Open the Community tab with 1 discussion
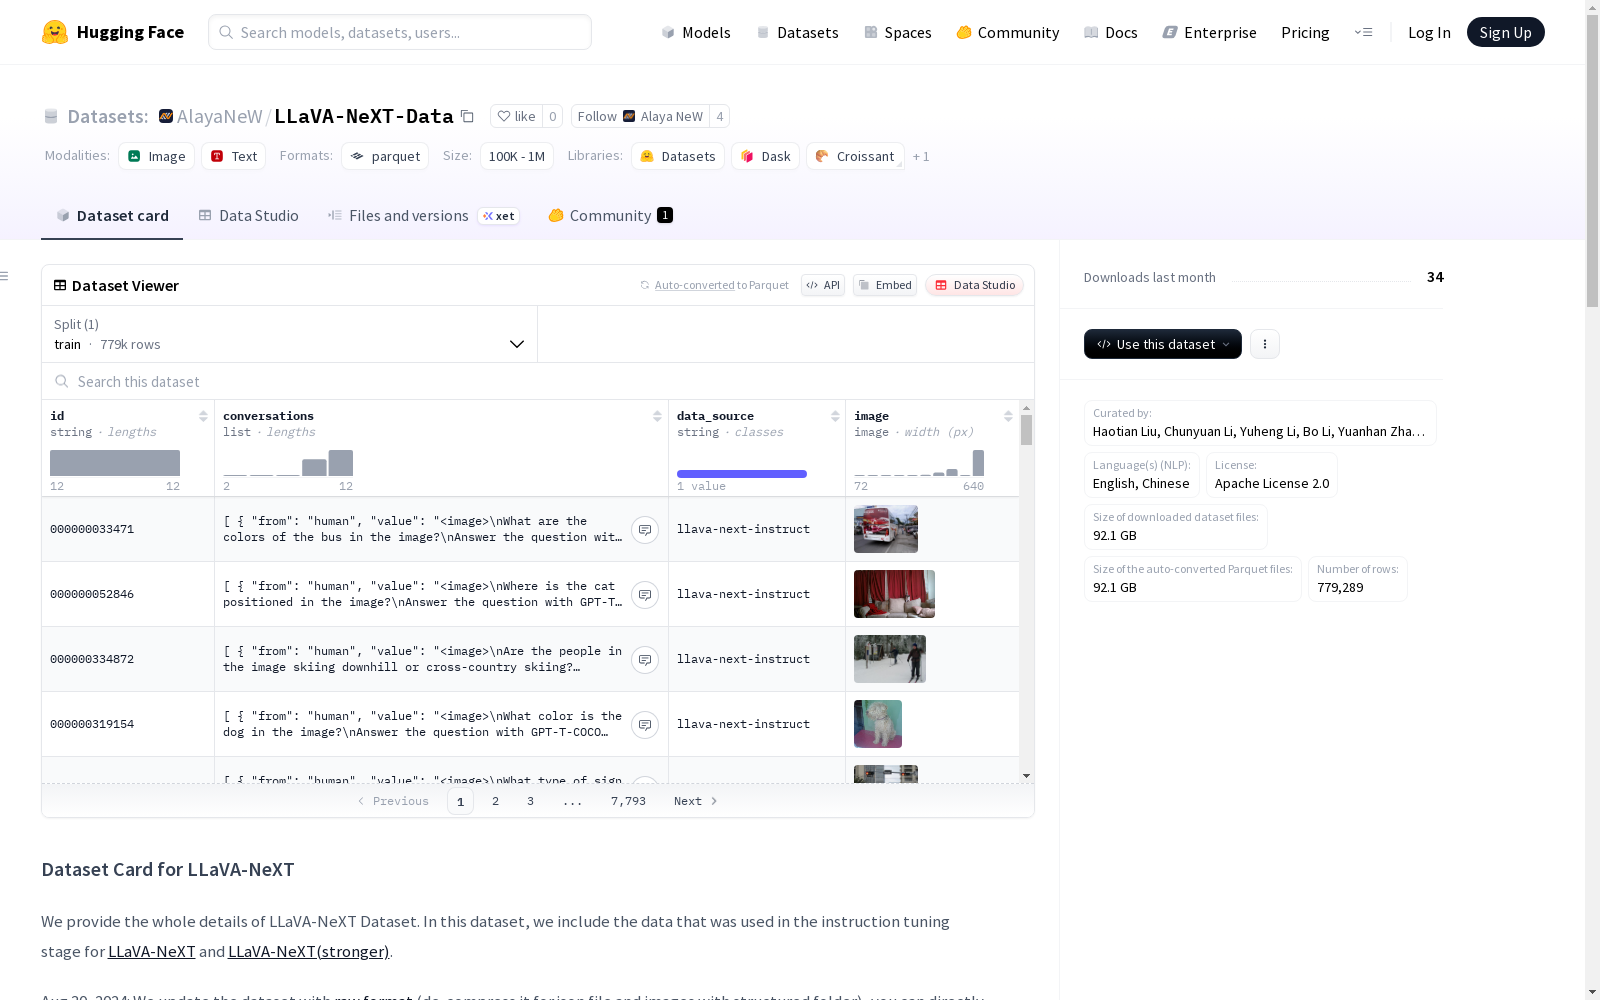 click(610, 216)
